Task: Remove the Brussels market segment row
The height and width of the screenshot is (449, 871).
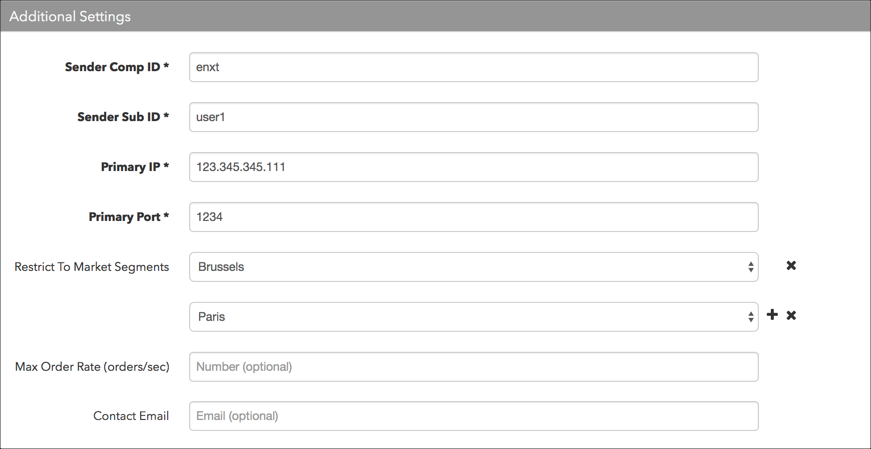Action: point(791,266)
